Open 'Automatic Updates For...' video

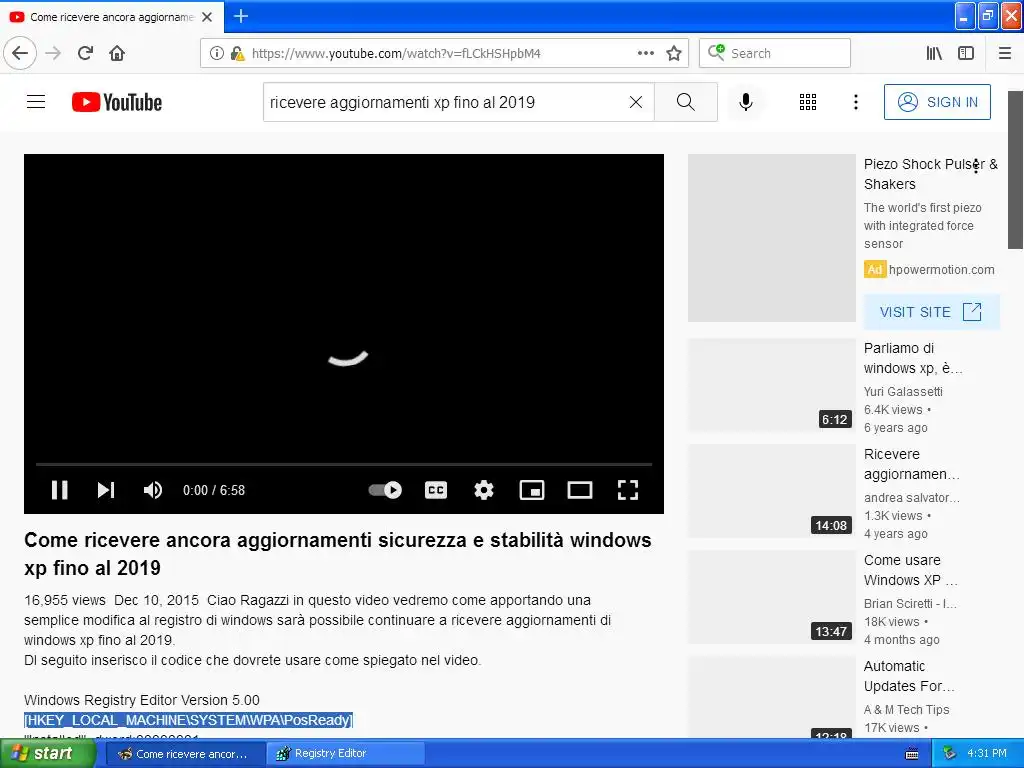click(909, 676)
